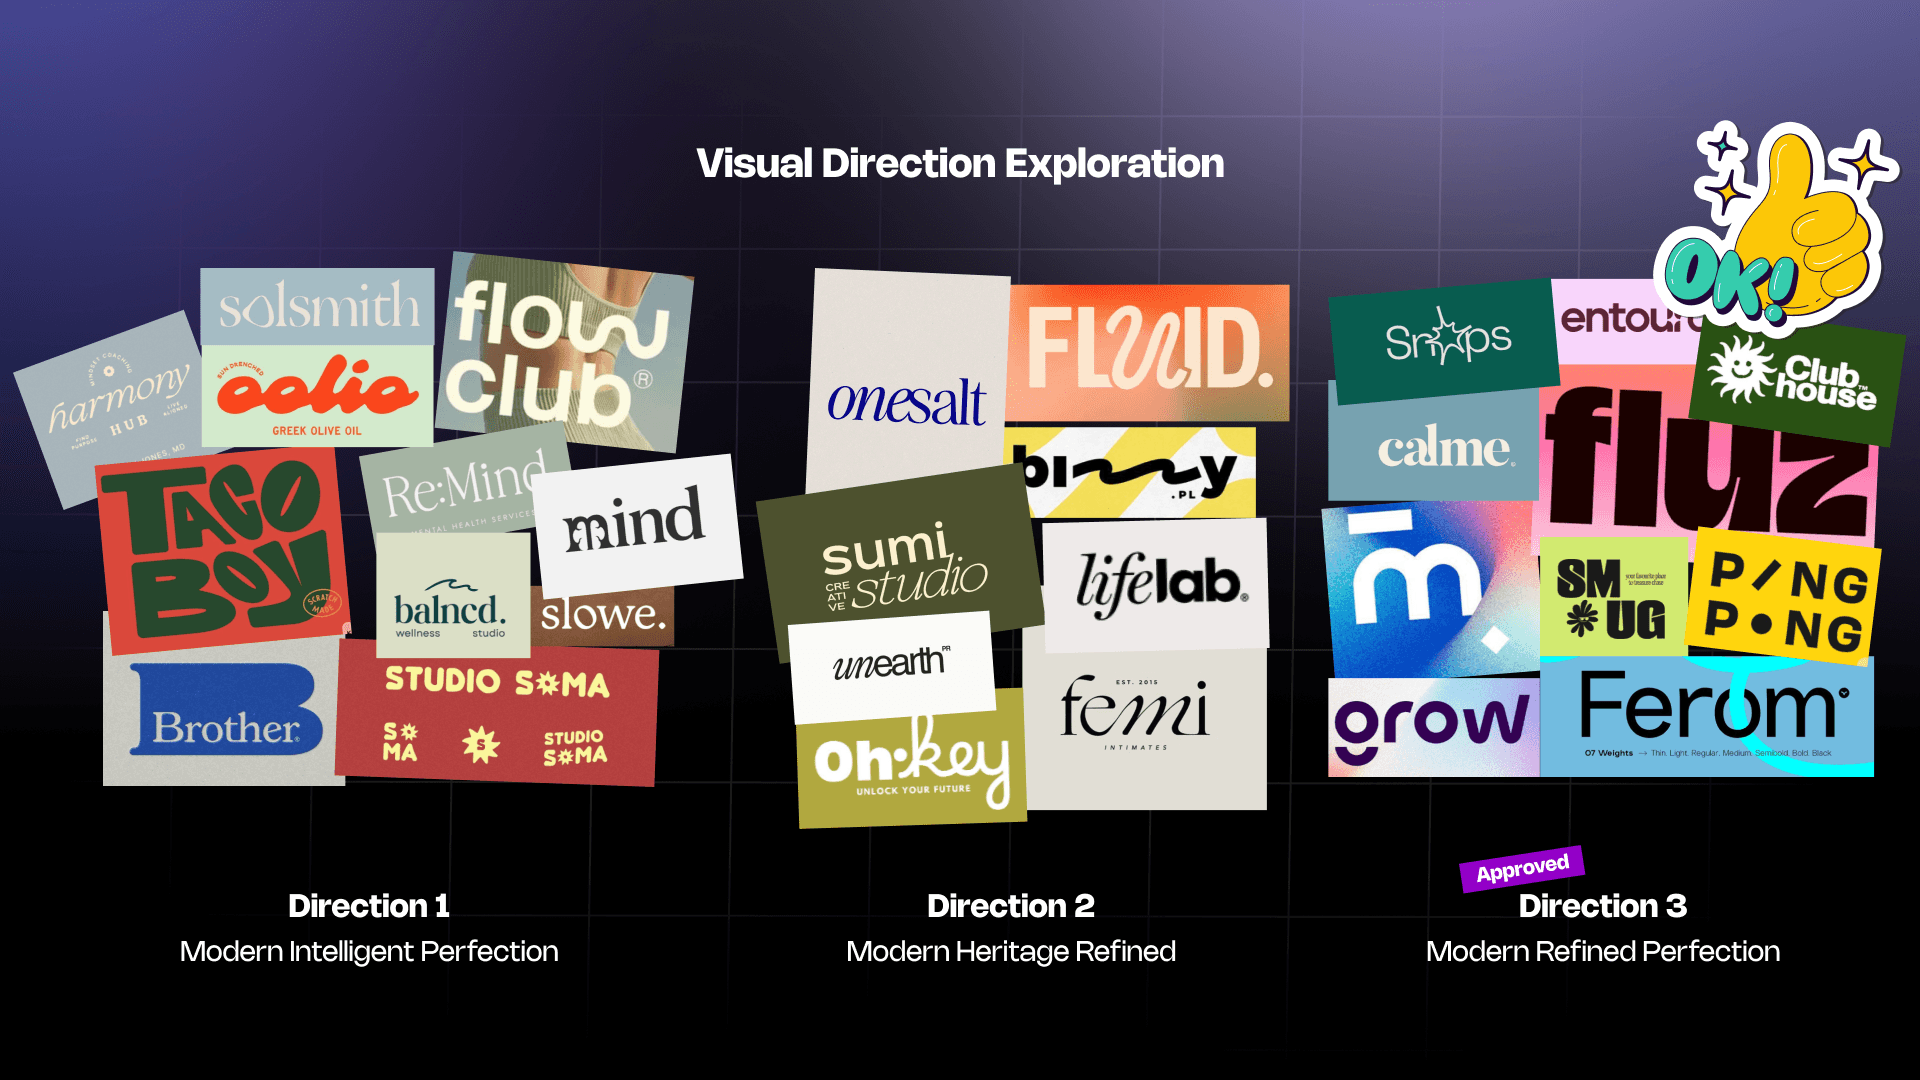Image resolution: width=1920 pixels, height=1080 pixels.
Task: Click the solsmith logo tile
Action: (318, 306)
